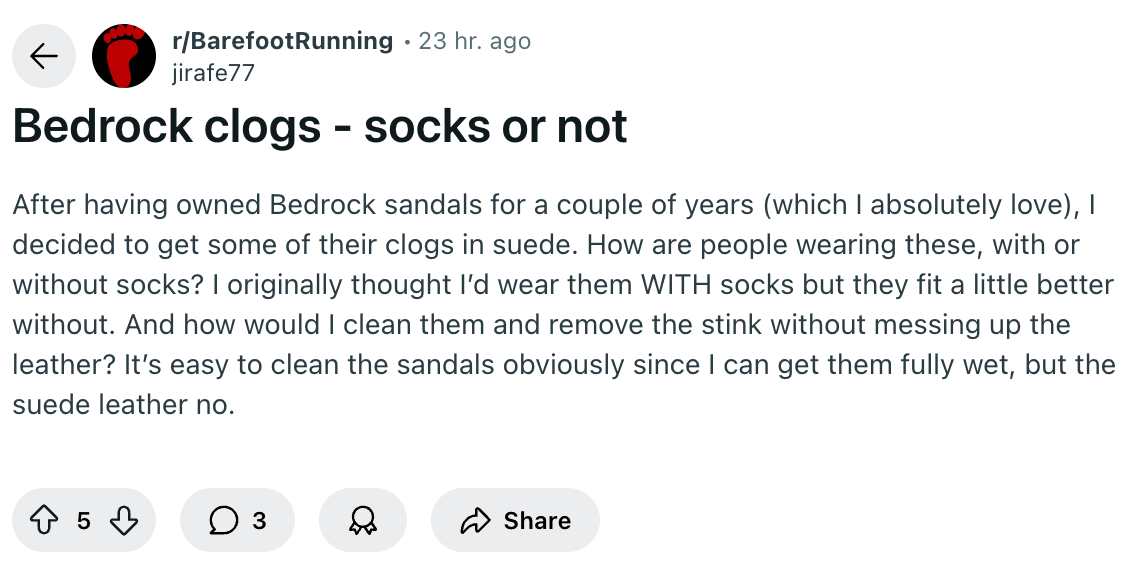The image size is (1146, 572).
Task: Go back using the left arrow button
Action: 44,56
